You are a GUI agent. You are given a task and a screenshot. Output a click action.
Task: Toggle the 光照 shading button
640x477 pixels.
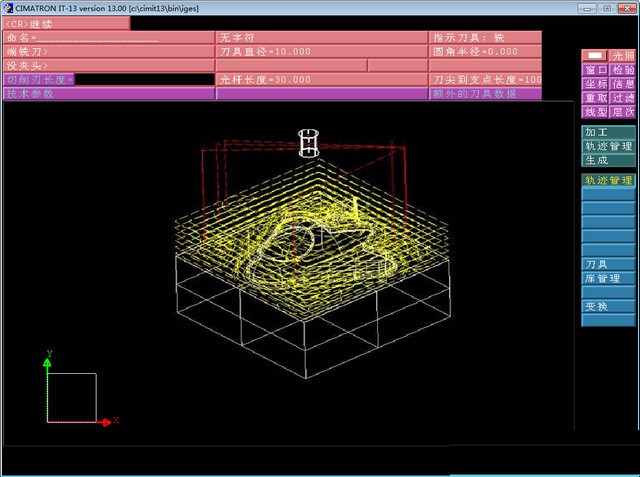click(x=623, y=57)
